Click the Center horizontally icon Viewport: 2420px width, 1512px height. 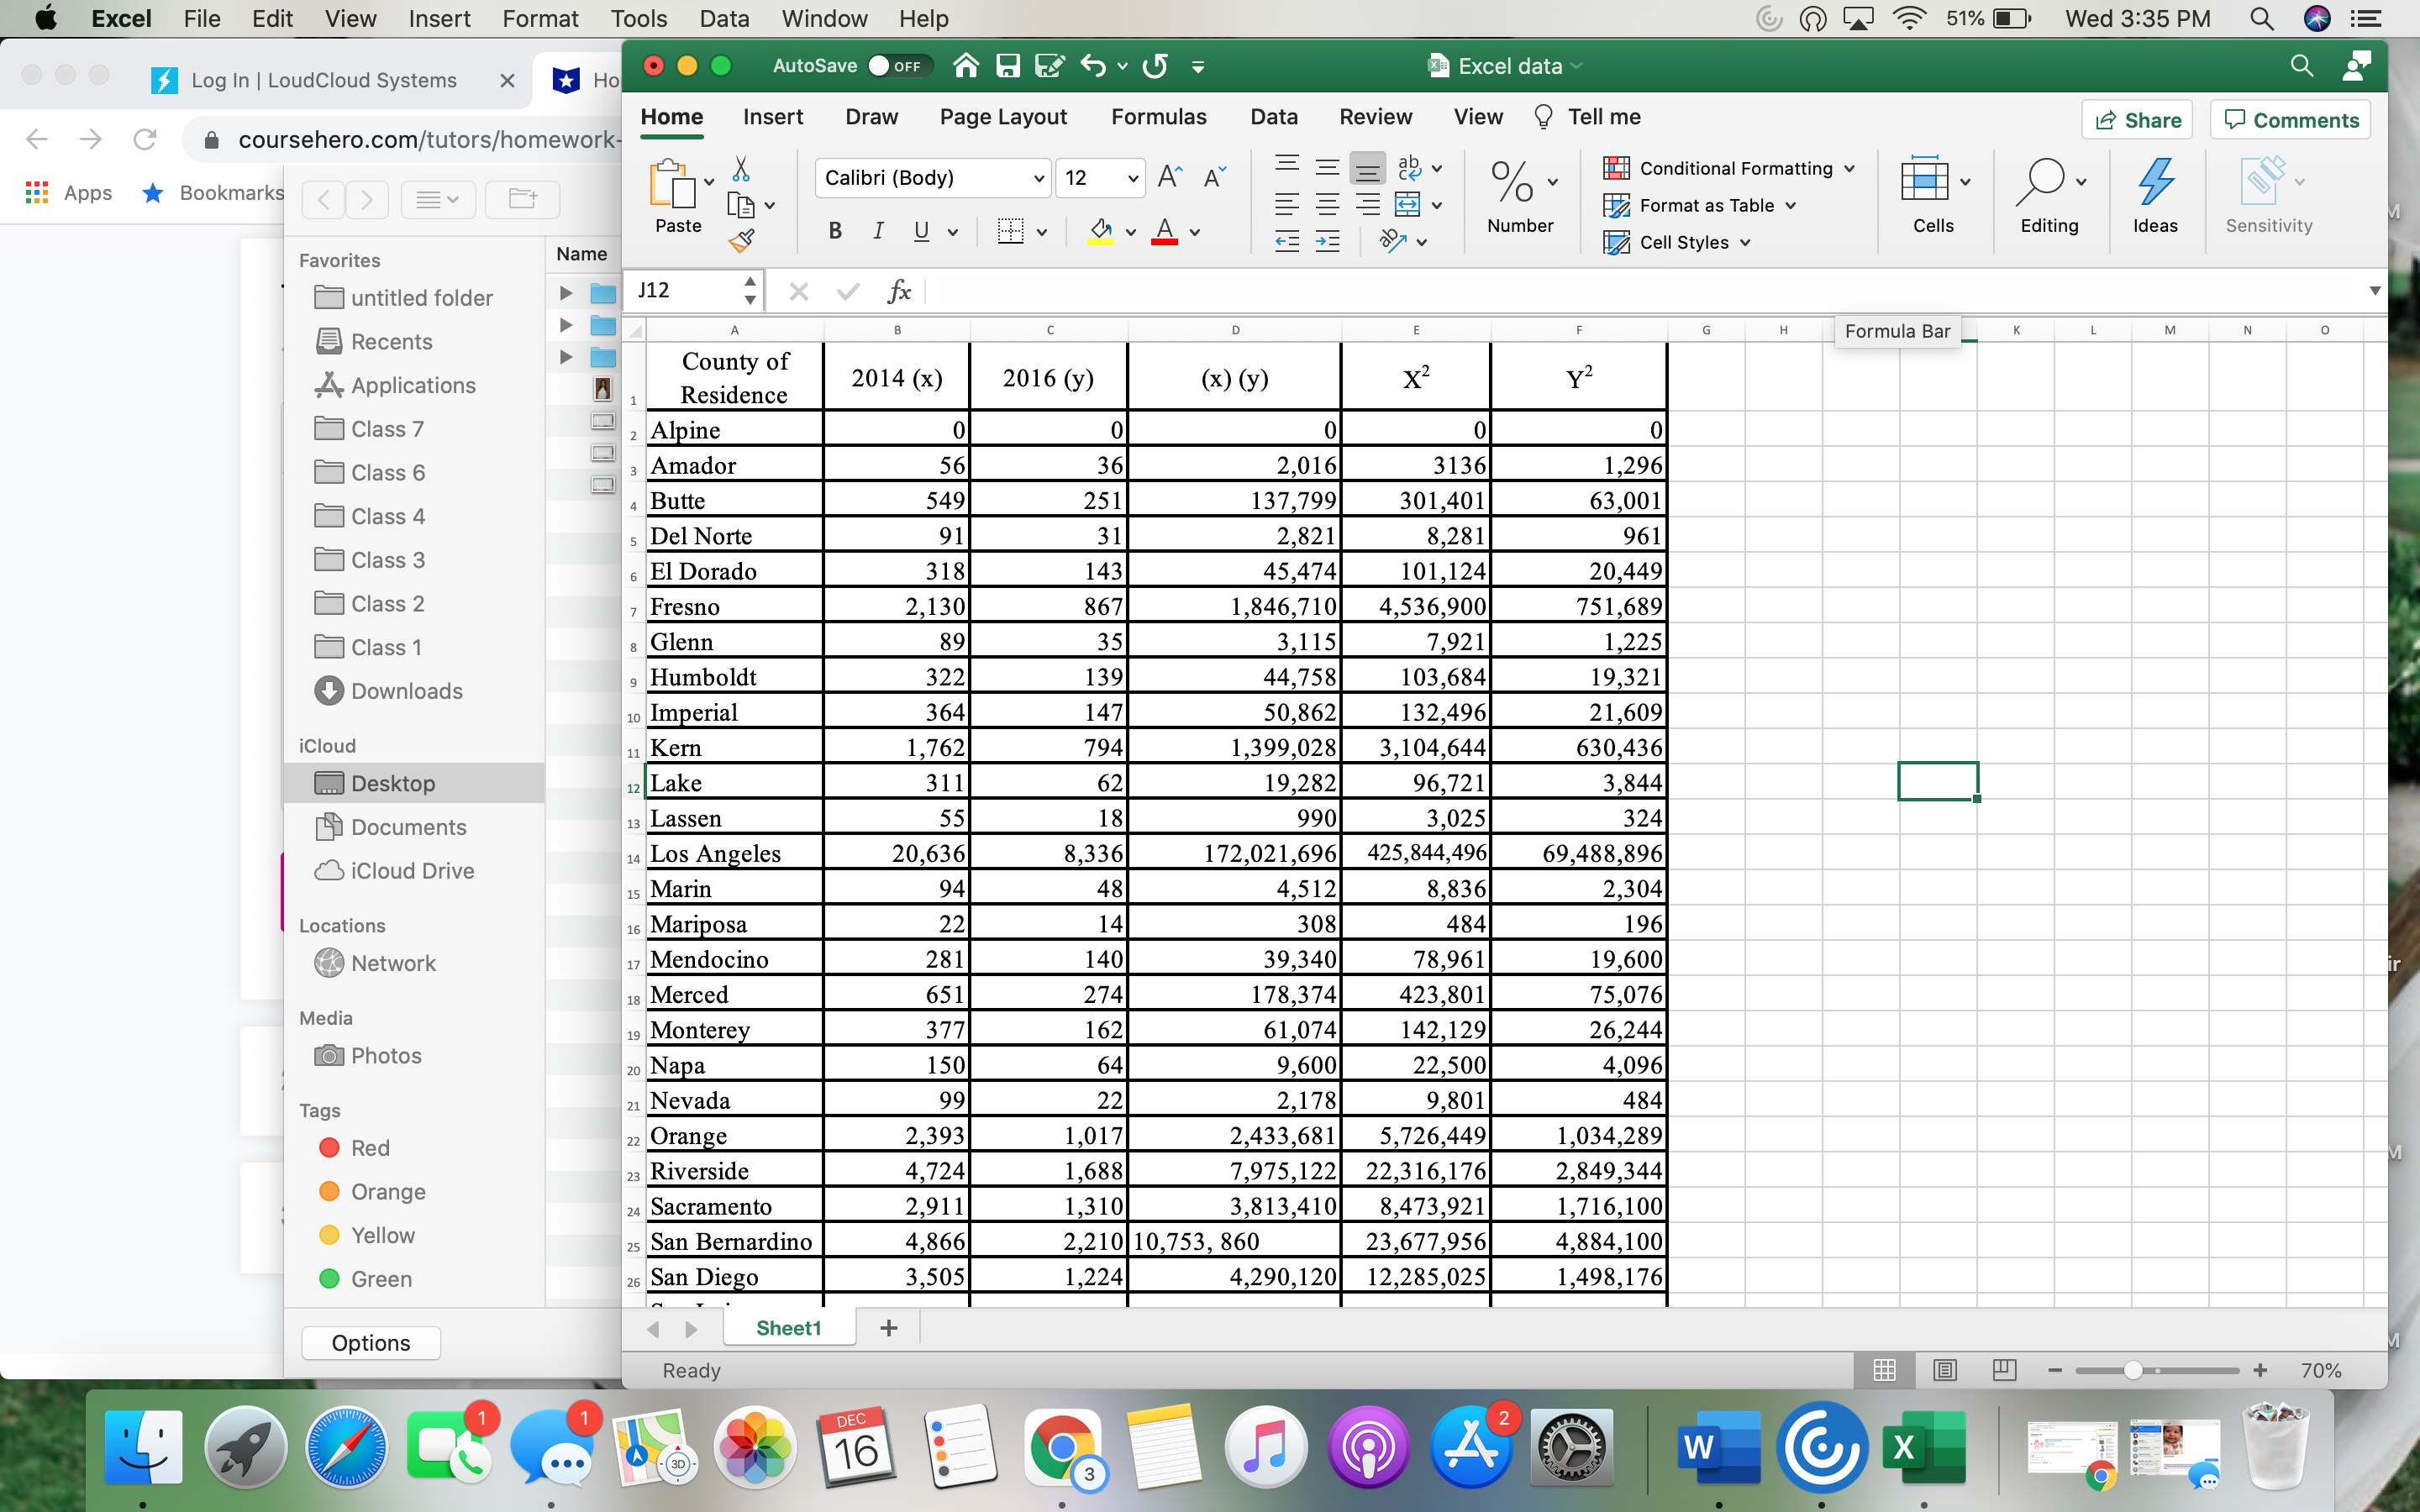pos(1327,205)
